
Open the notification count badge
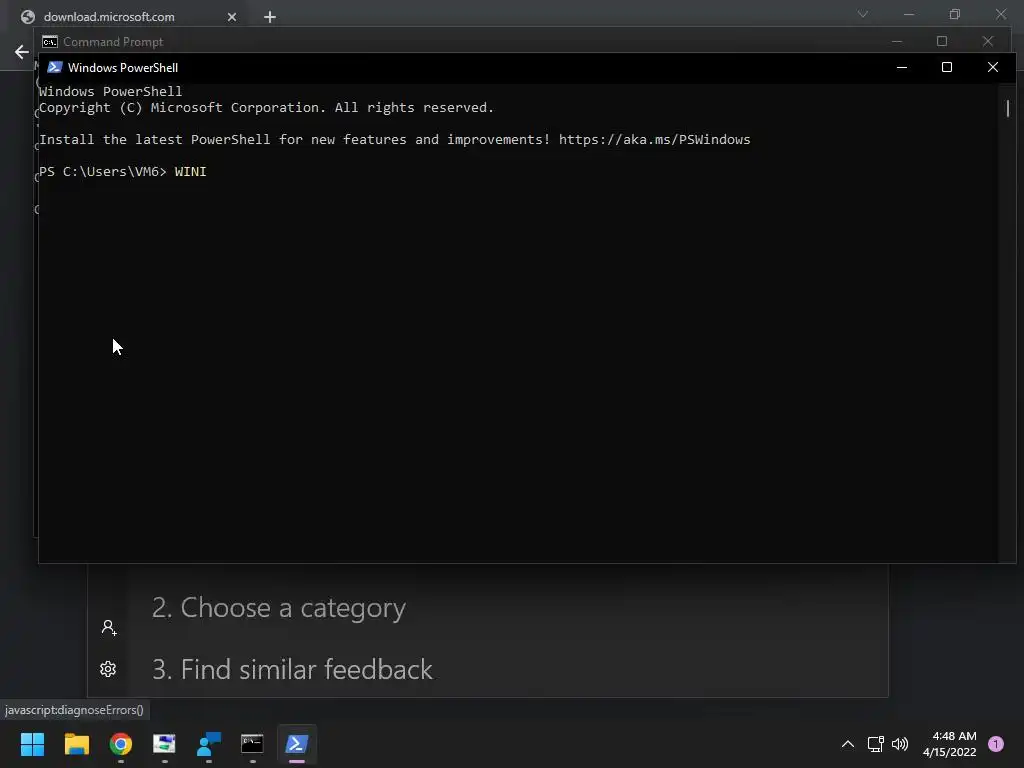tap(996, 744)
